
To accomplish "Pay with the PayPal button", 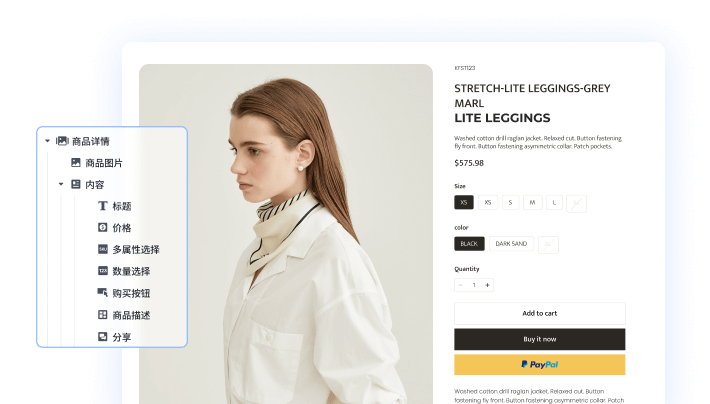I will (540, 365).
